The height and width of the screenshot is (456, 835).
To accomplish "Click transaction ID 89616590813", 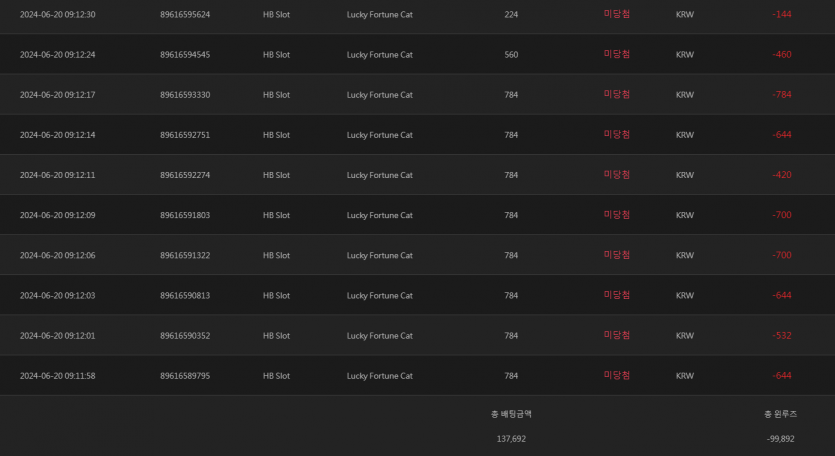I will coord(185,295).
